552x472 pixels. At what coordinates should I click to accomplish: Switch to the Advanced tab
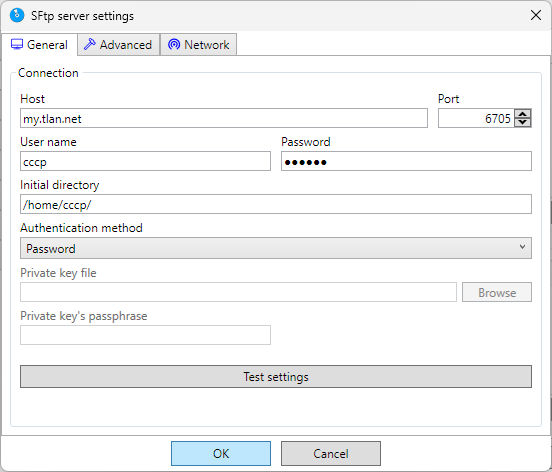(119, 45)
